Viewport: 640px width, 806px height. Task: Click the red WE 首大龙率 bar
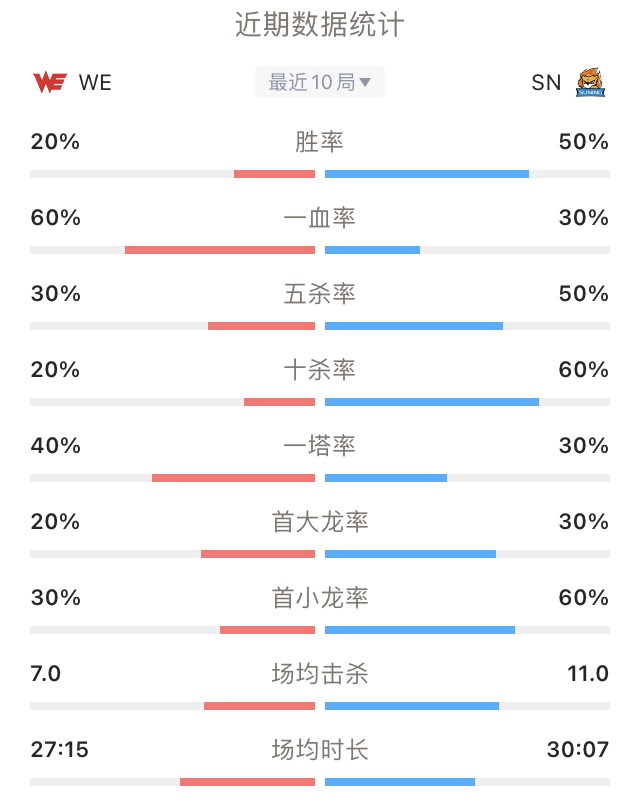[x=258, y=554]
